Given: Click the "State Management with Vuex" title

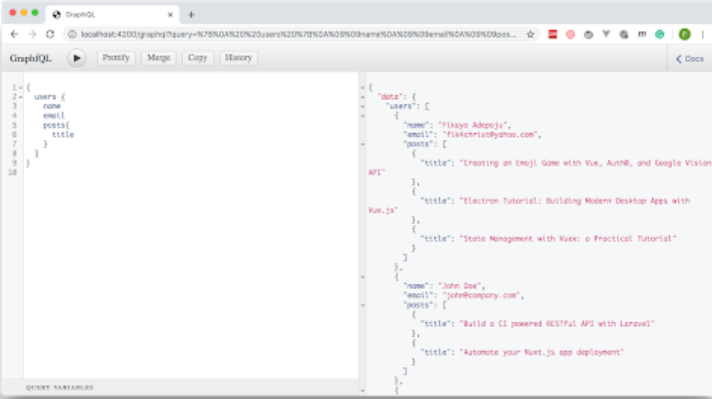Looking at the screenshot, I should [x=568, y=238].
